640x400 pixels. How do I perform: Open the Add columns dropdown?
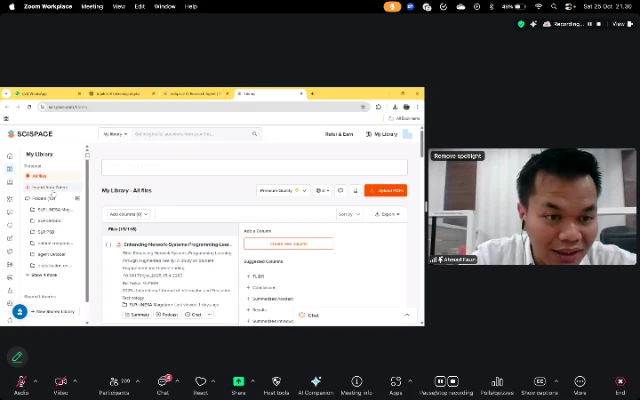click(128, 214)
